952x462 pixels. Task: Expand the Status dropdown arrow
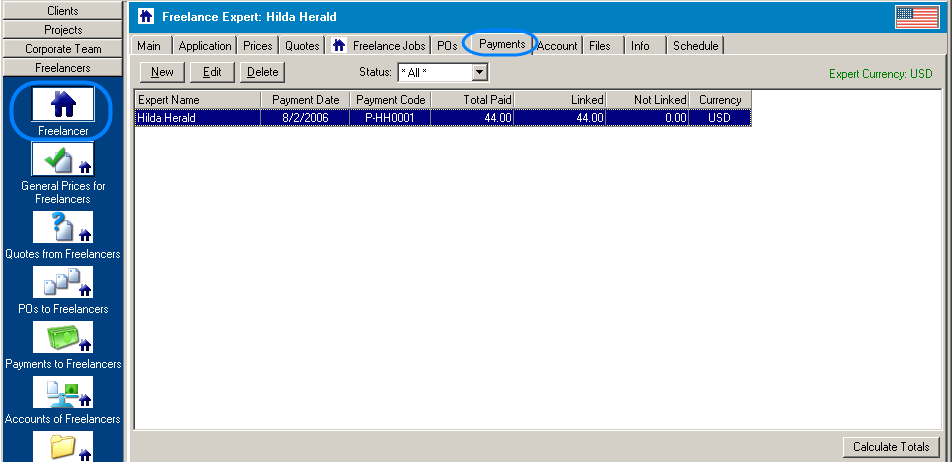point(479,72)
